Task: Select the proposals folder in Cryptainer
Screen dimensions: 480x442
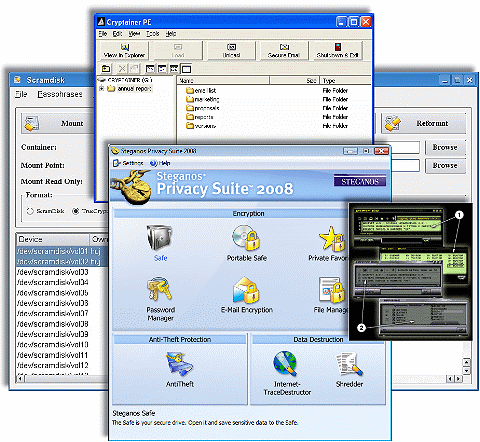Action: click(203, 108)
